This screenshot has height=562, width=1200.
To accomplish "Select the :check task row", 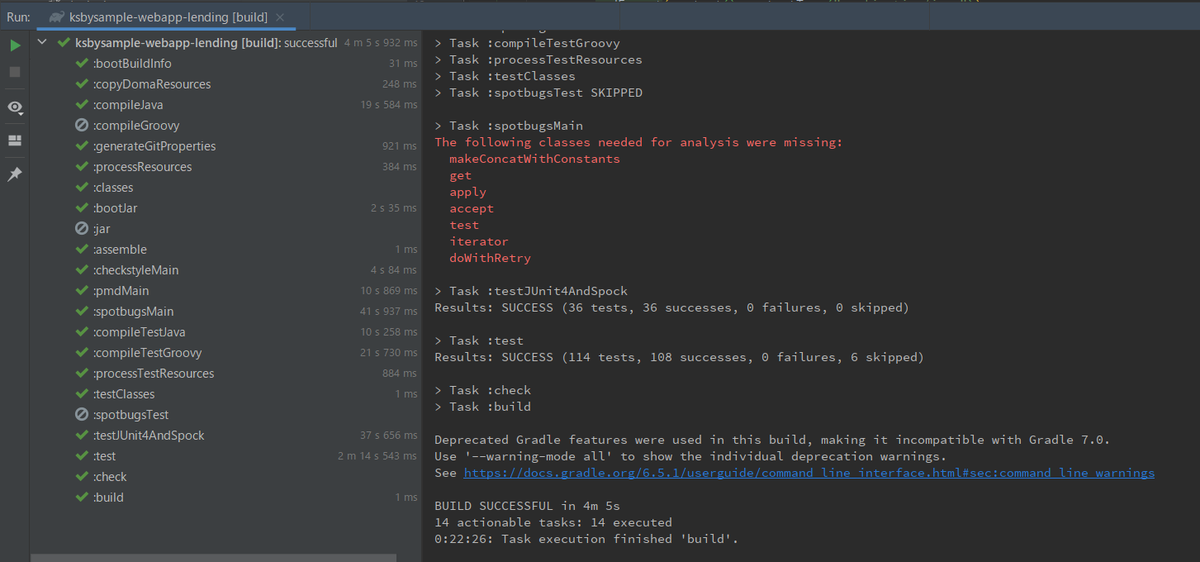I will 225,477.
